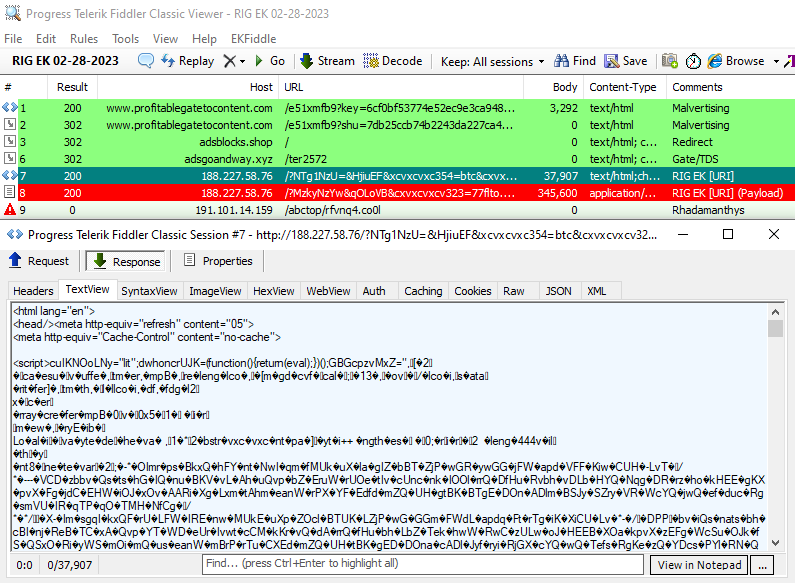Click the View in Notepad button
Viewport: 795px width, 583px height.
tap(700, 565)
